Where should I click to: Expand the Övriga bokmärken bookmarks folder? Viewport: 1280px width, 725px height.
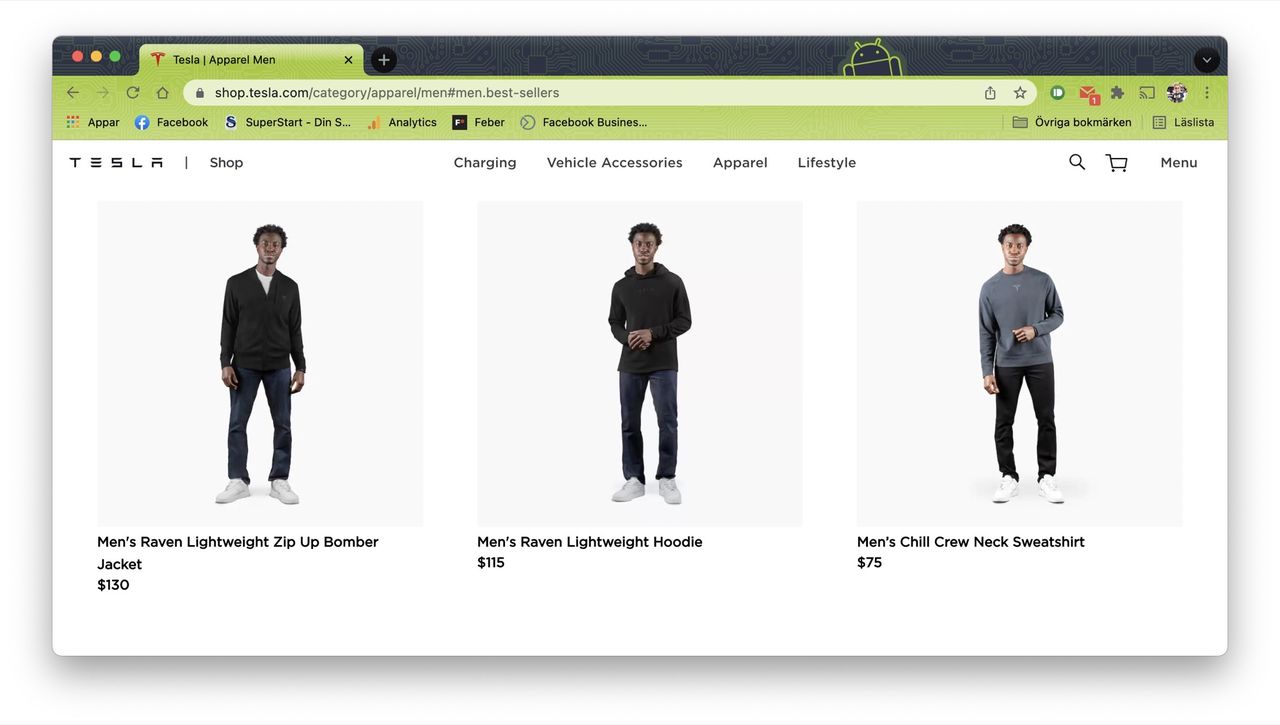(x=1072, y=122)
